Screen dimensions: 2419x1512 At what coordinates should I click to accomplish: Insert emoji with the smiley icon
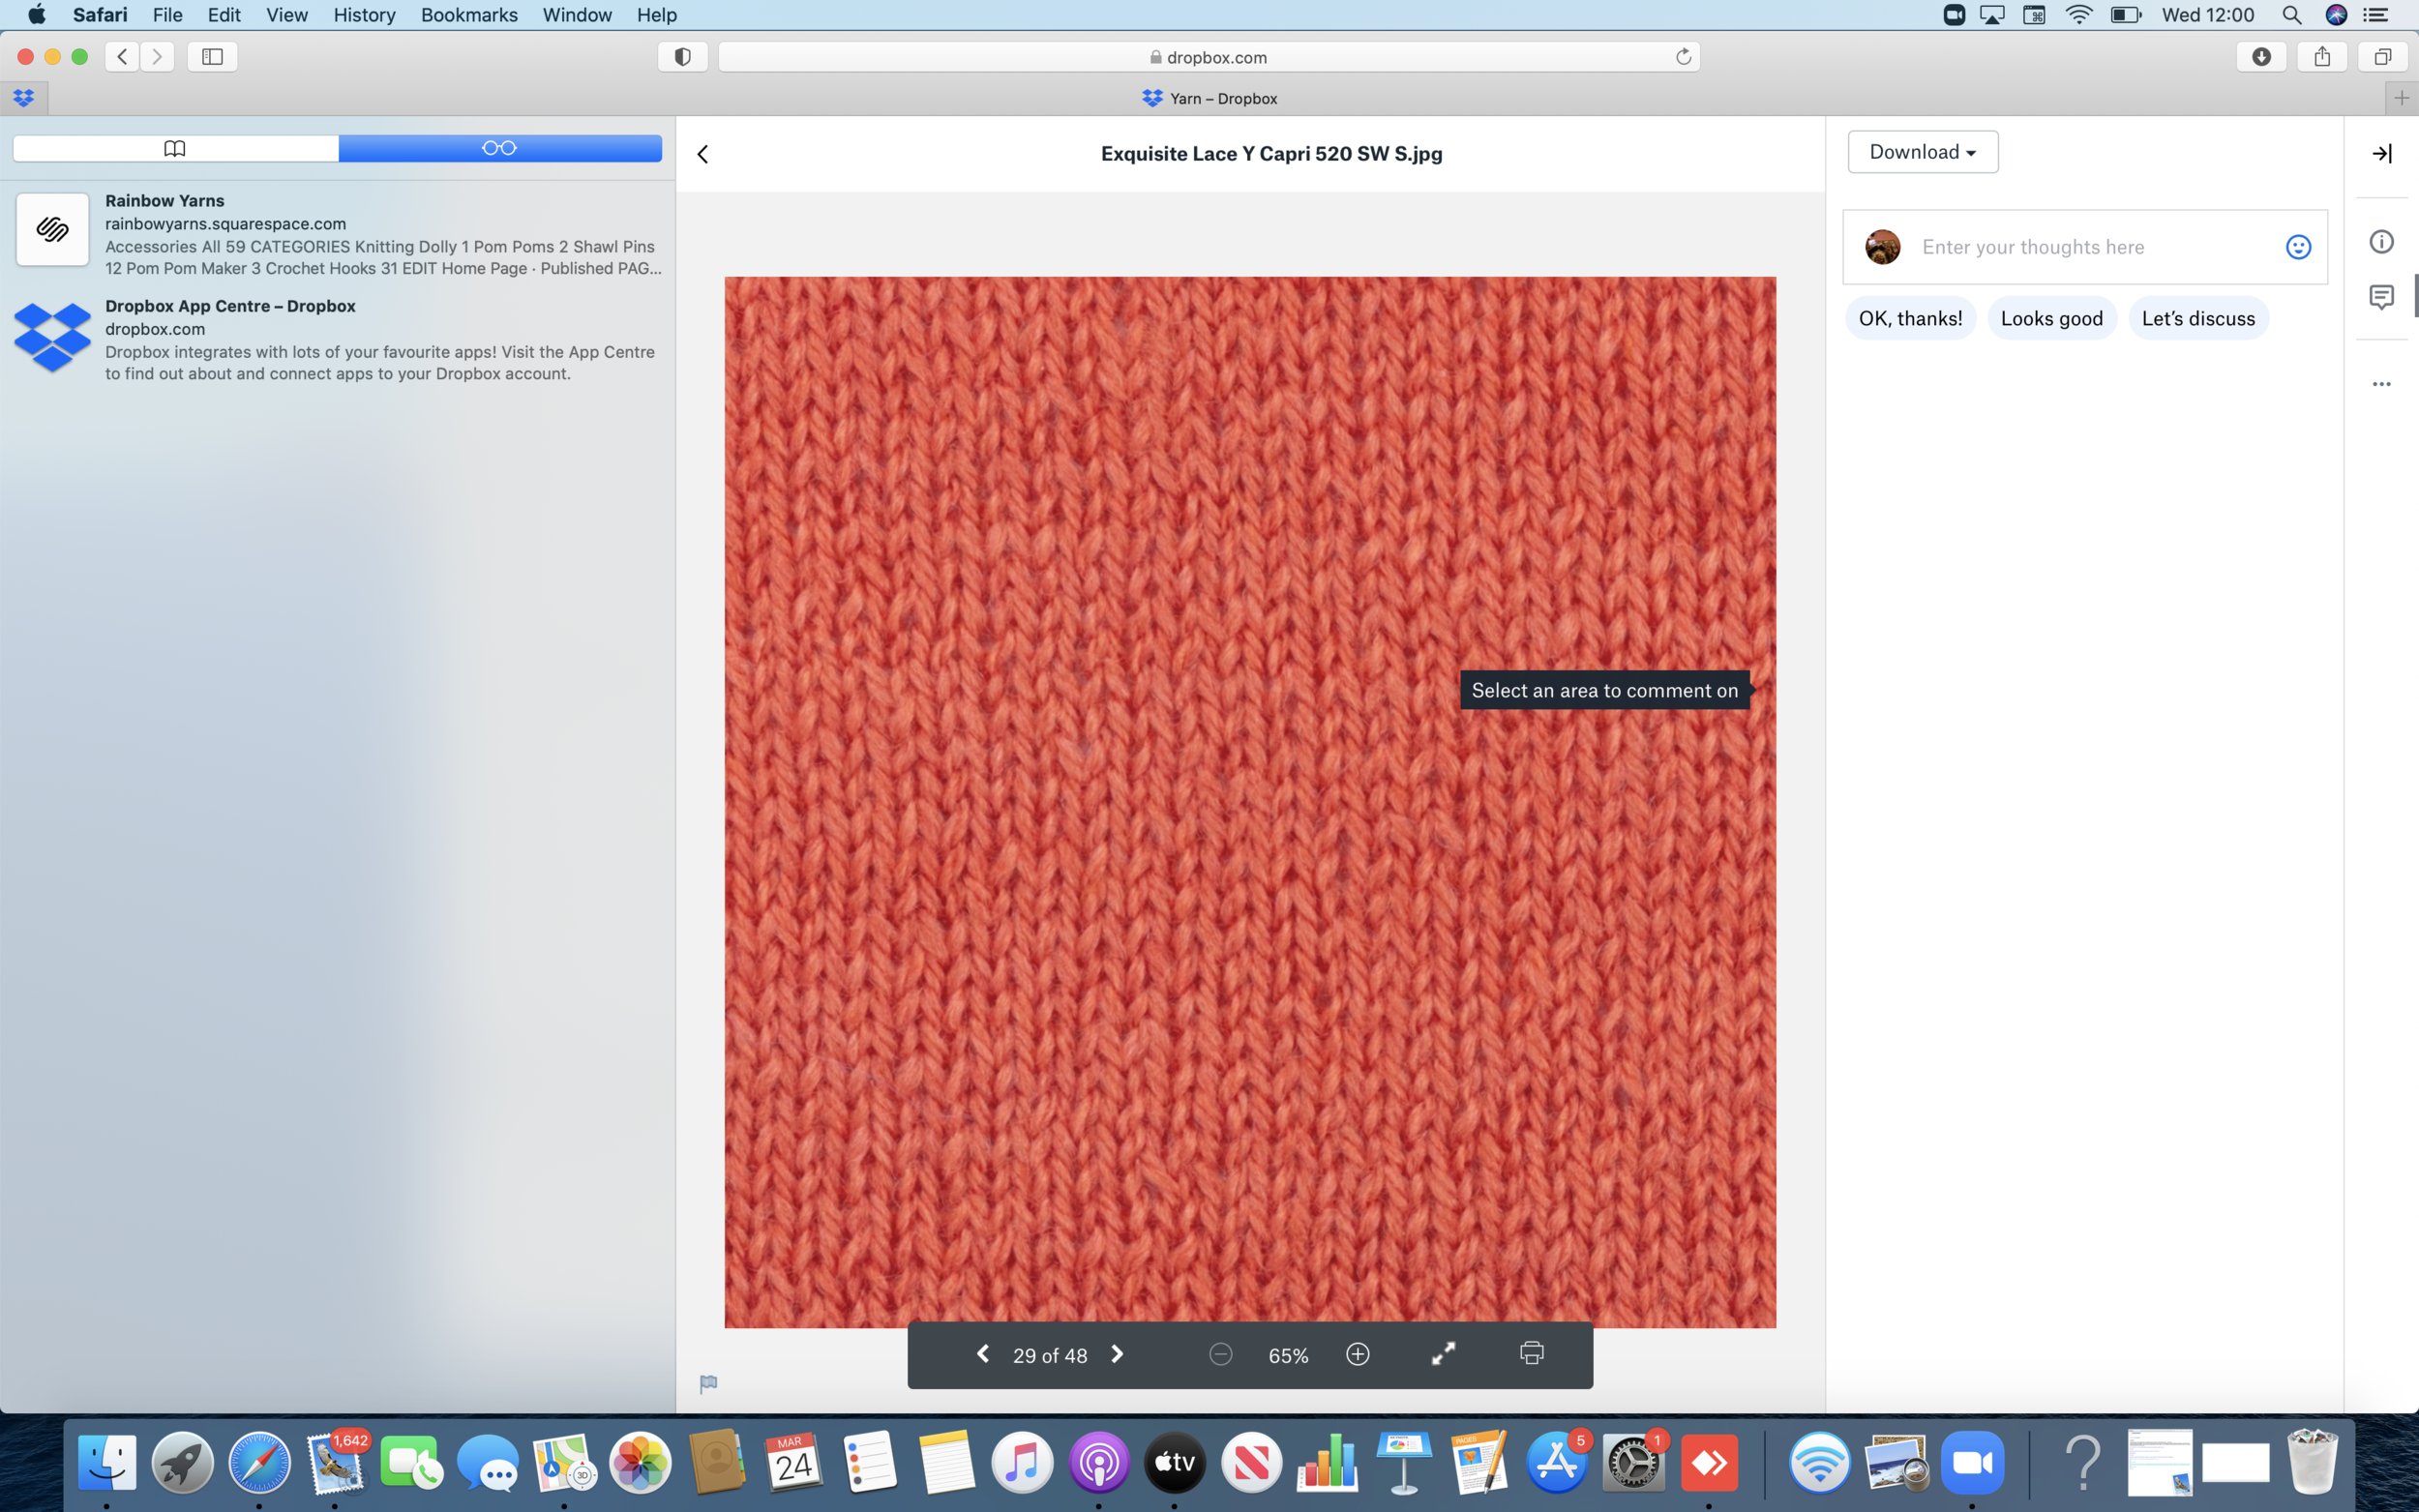[2298, 247]
